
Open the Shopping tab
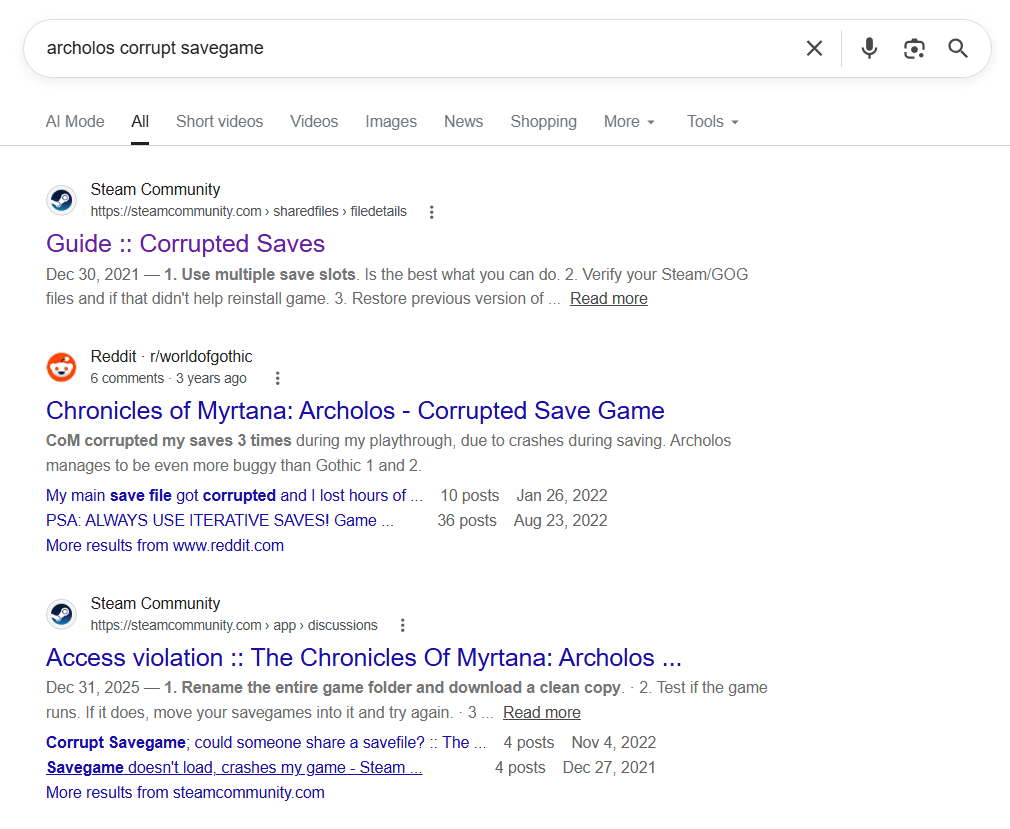544,121
